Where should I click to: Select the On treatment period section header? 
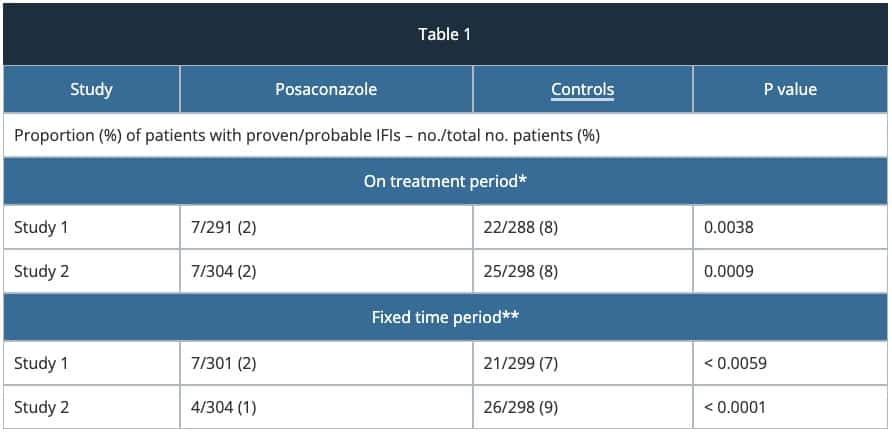click(x=445, y=181)
